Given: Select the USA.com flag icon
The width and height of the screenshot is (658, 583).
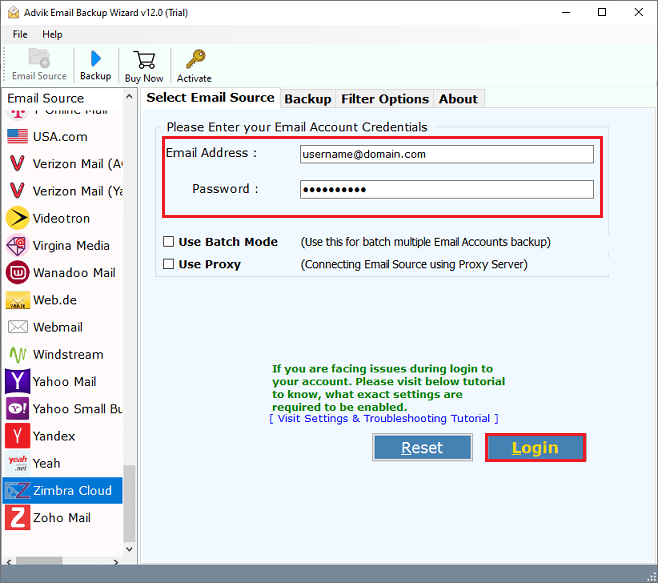Looking at the screenshot, I should 17,136.
